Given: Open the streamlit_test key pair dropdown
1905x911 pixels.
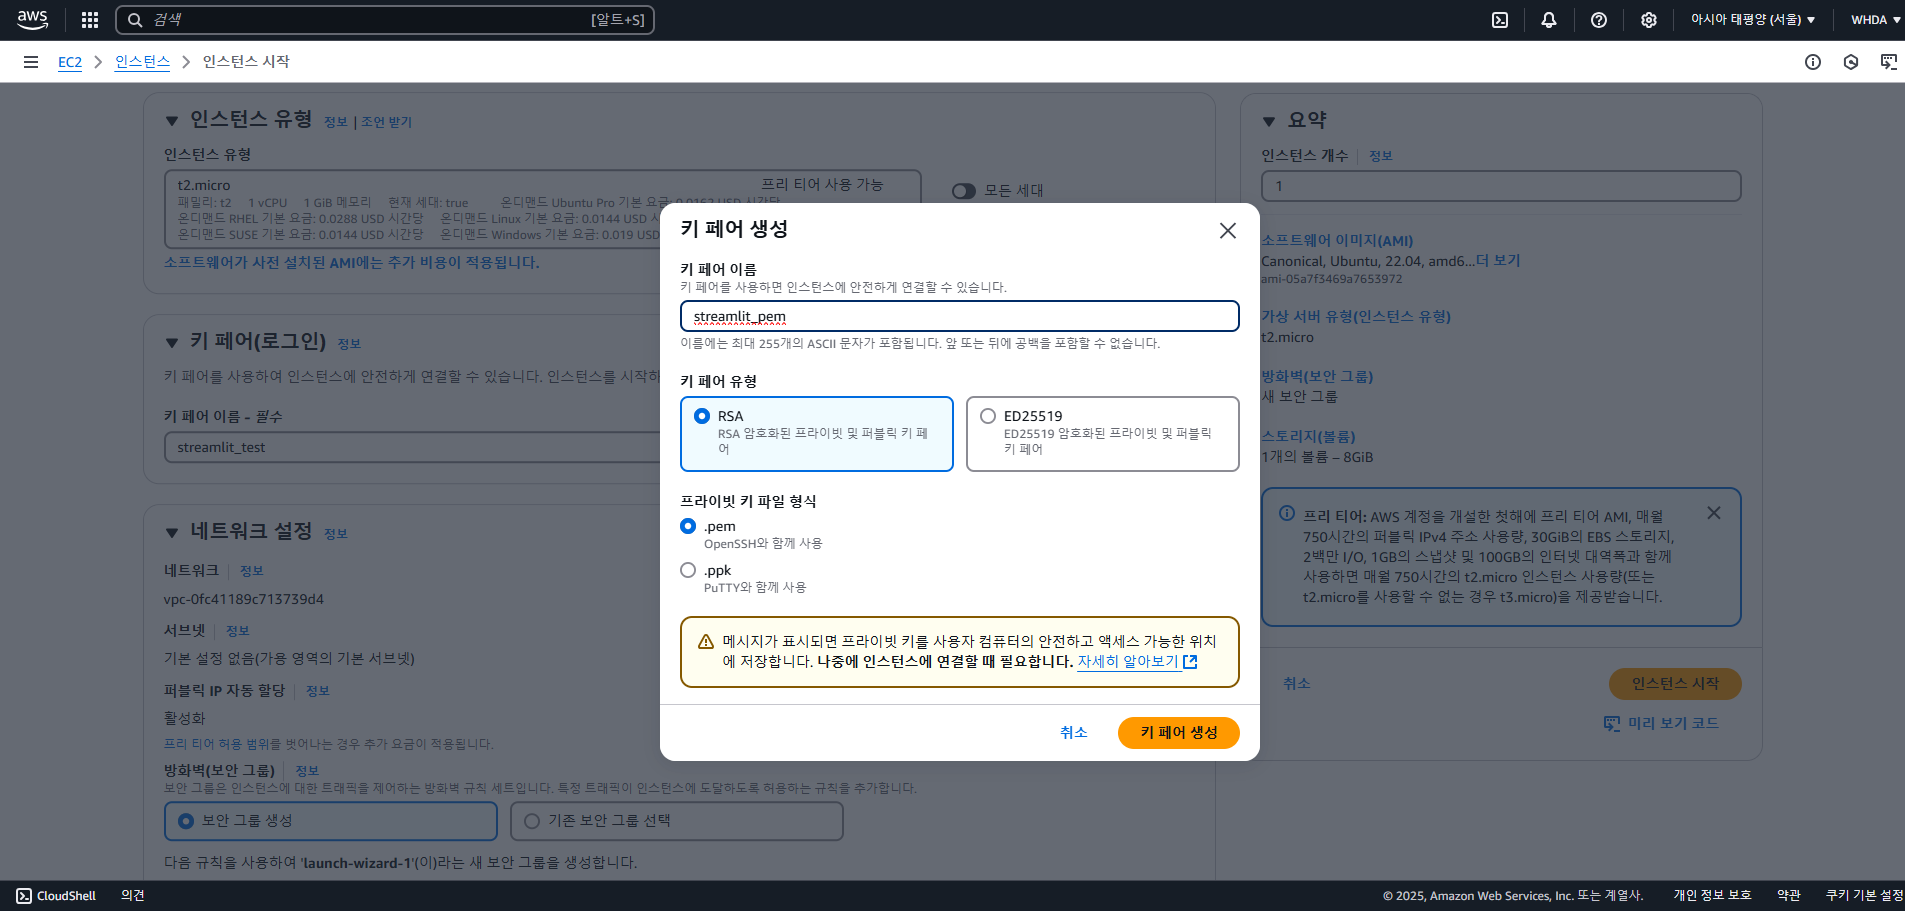Looking at the screenshot, I should coord(412,447).
